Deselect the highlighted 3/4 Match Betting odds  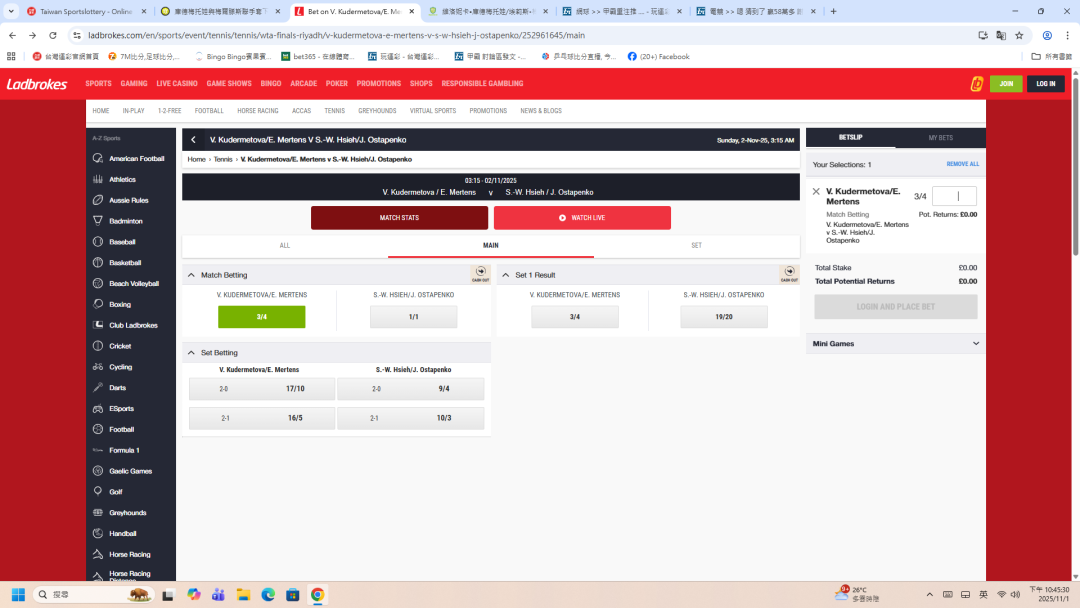coord(262,317)
